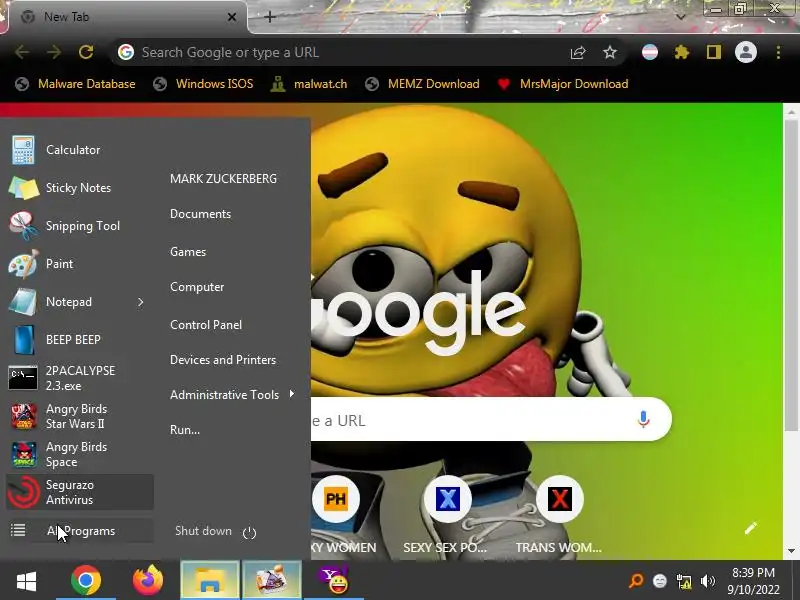Open the striped flag extension icon
This screenshot has width=800, height=600.
click(649, 52)
